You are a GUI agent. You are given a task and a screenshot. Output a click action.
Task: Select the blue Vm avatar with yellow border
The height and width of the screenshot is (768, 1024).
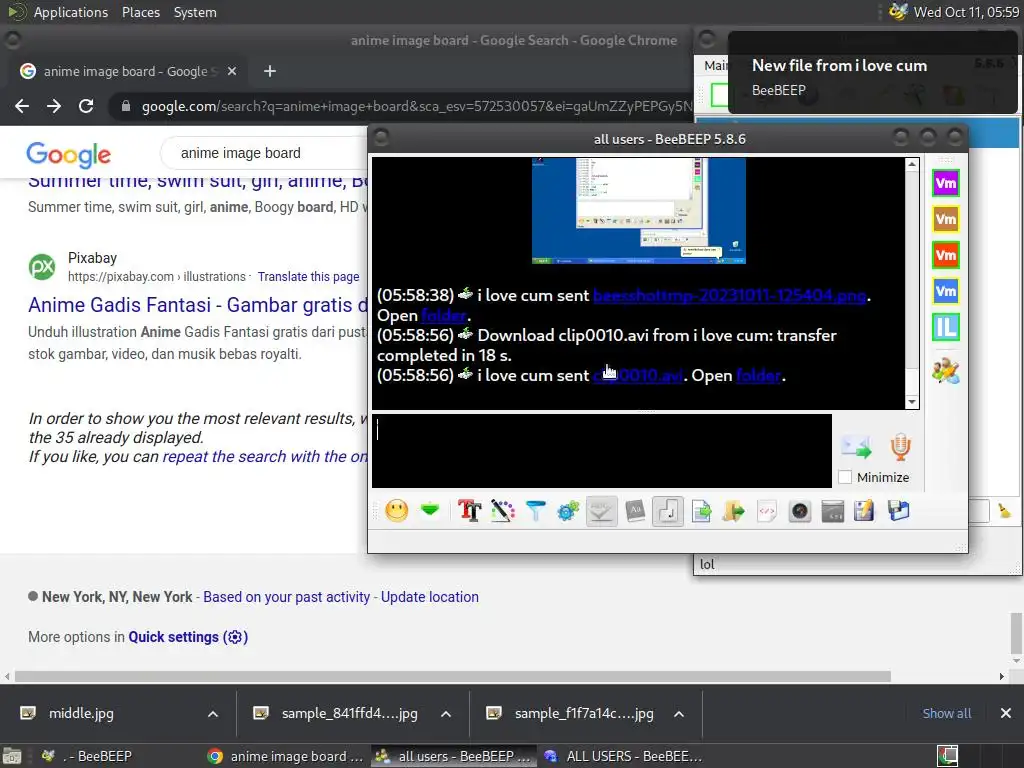(x=946, y=291)
